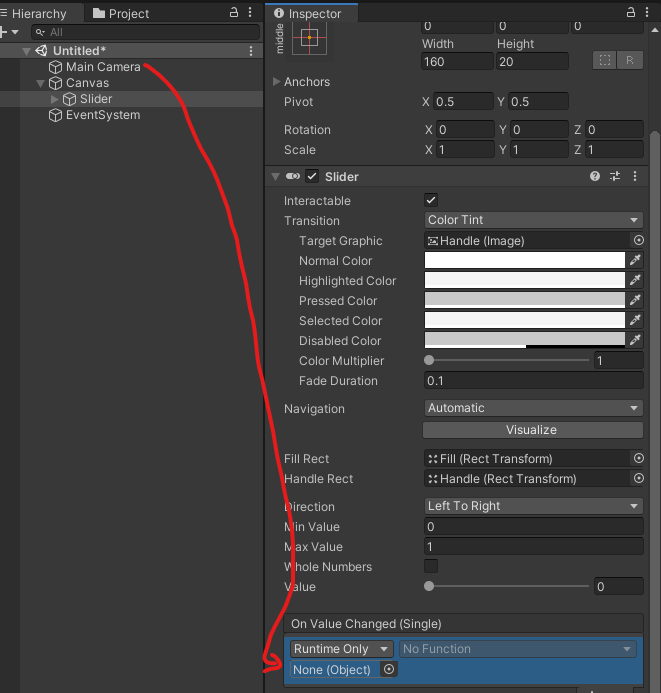Open the Untitled scene options menu
The width and height of the screenshot is (661, 693).
[251, 51]
